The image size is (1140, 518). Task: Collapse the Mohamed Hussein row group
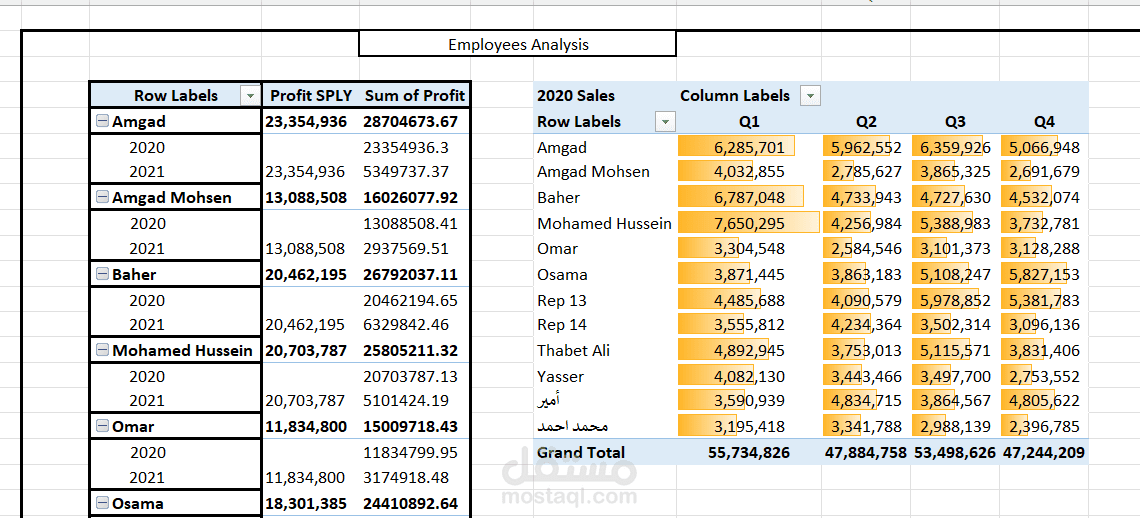click(102, 351)
